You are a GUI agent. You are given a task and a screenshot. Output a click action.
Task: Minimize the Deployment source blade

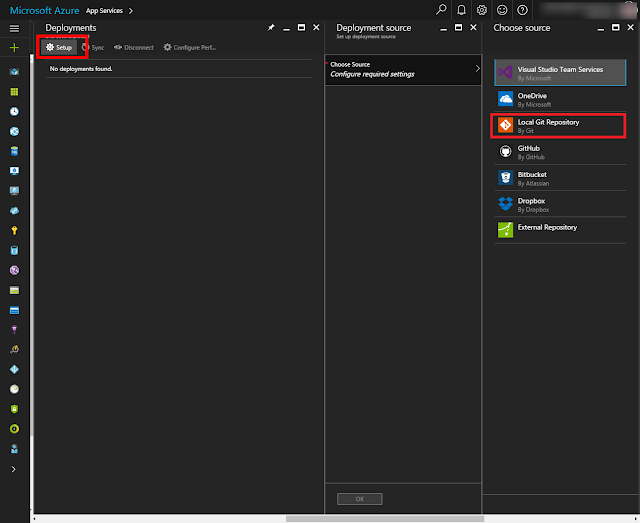tap(444, 29)
